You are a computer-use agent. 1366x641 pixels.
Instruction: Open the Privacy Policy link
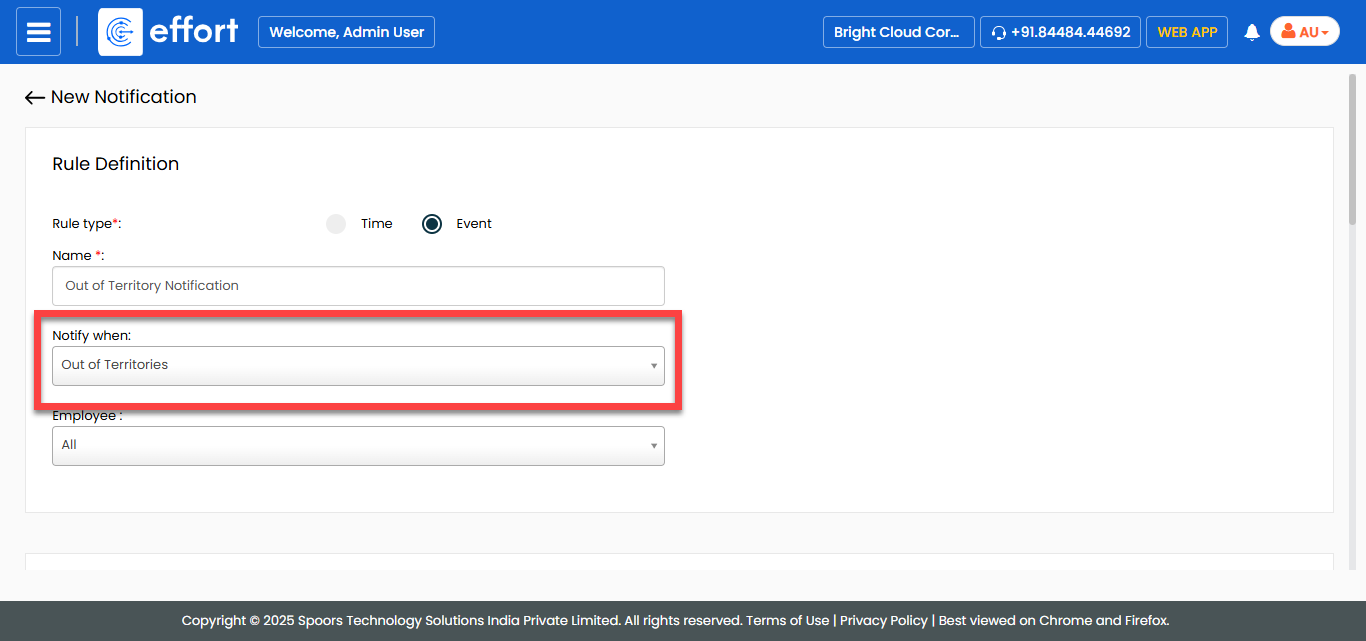(x=883, y=621)
